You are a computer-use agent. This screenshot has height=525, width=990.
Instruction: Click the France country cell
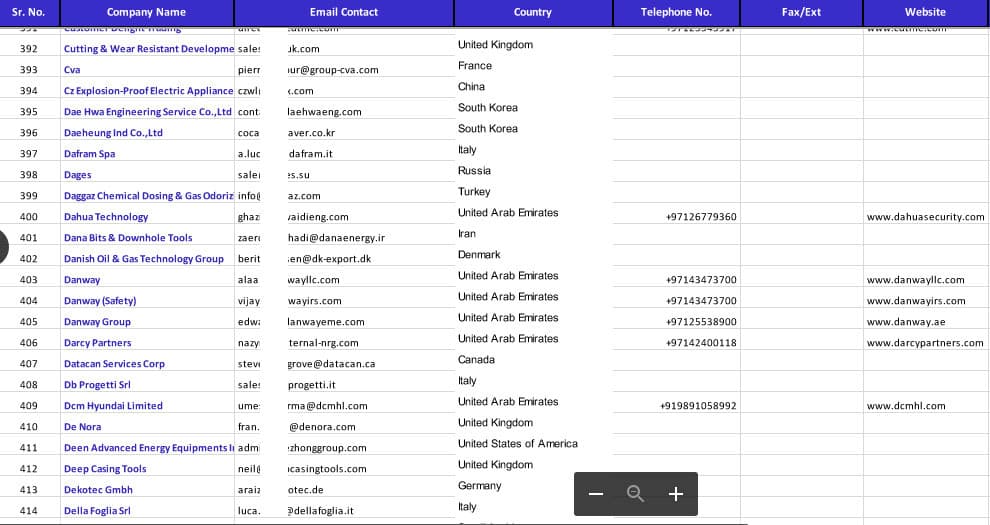tap(475, 66)
